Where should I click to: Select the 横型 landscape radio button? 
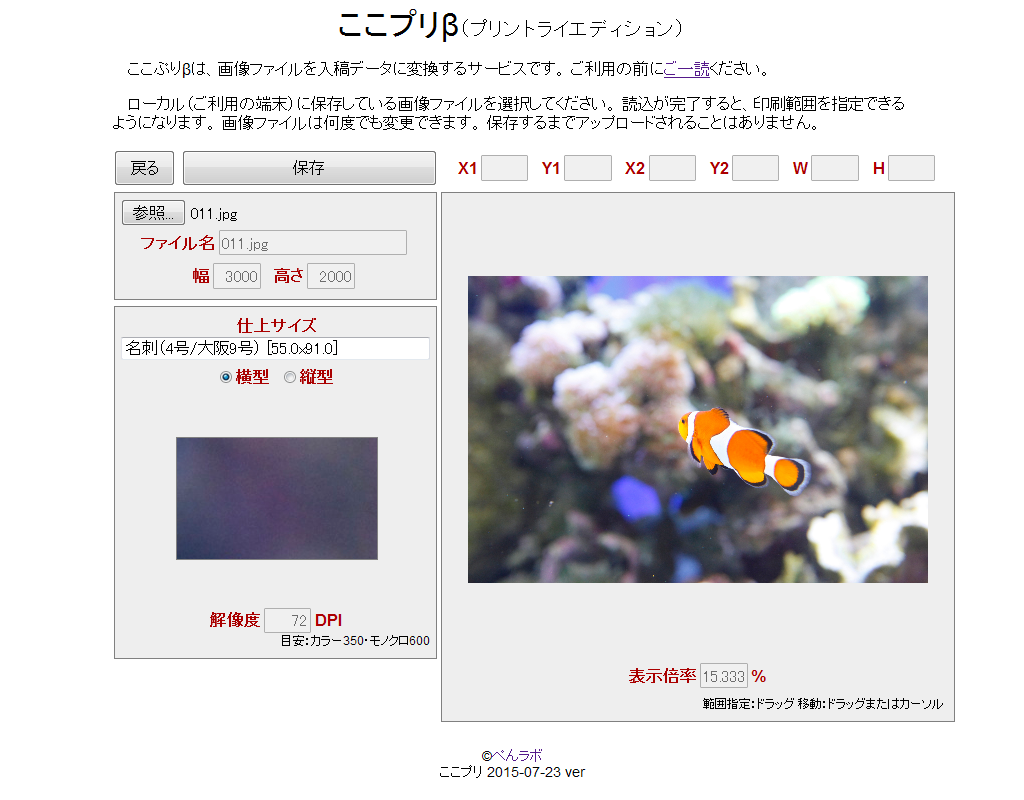[x=226, y=377]
